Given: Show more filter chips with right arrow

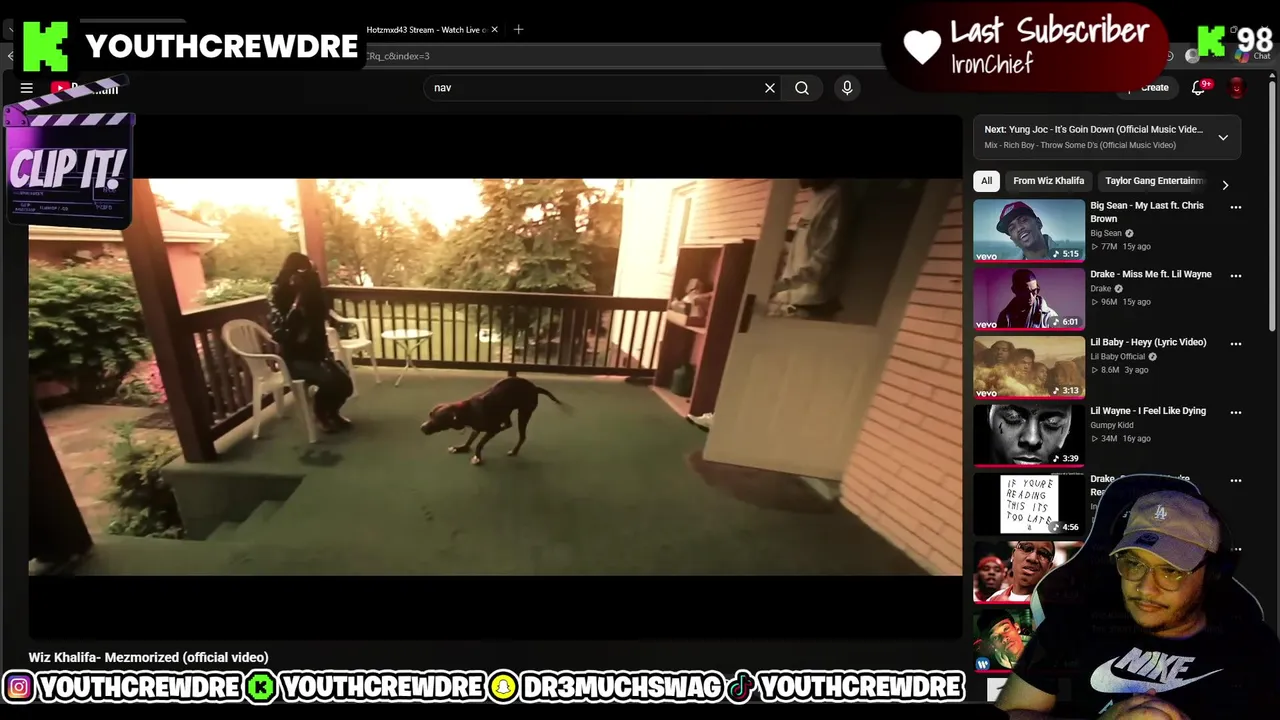Looking at the screenshot, I should [1225, 185].
